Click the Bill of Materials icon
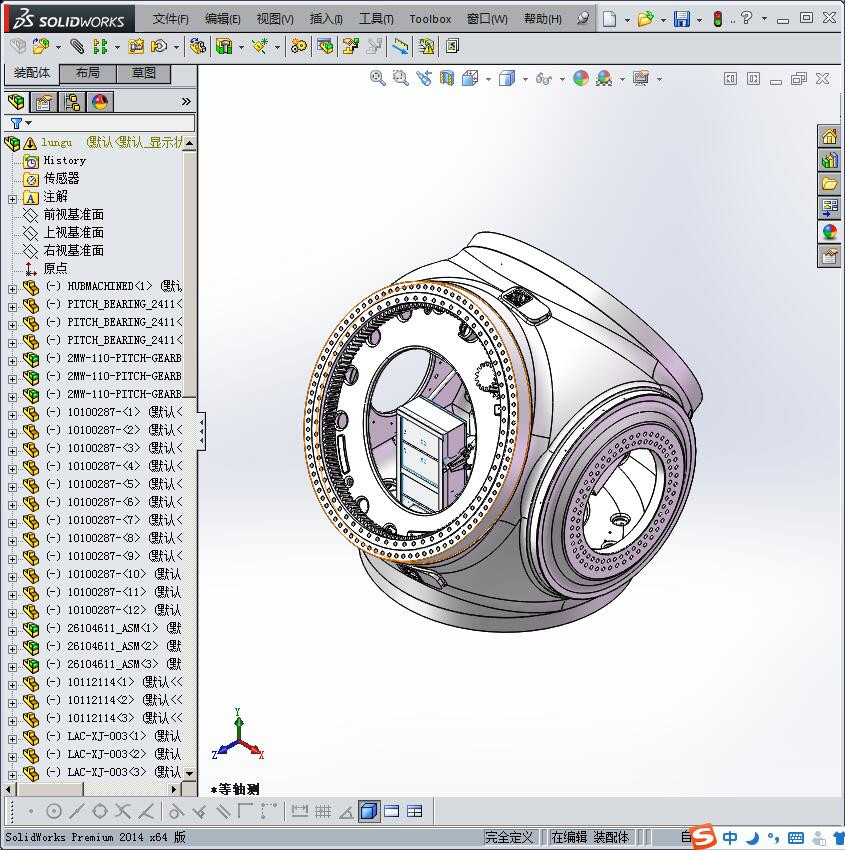Viewport: 845px width, 850px height. pos(326,47)
